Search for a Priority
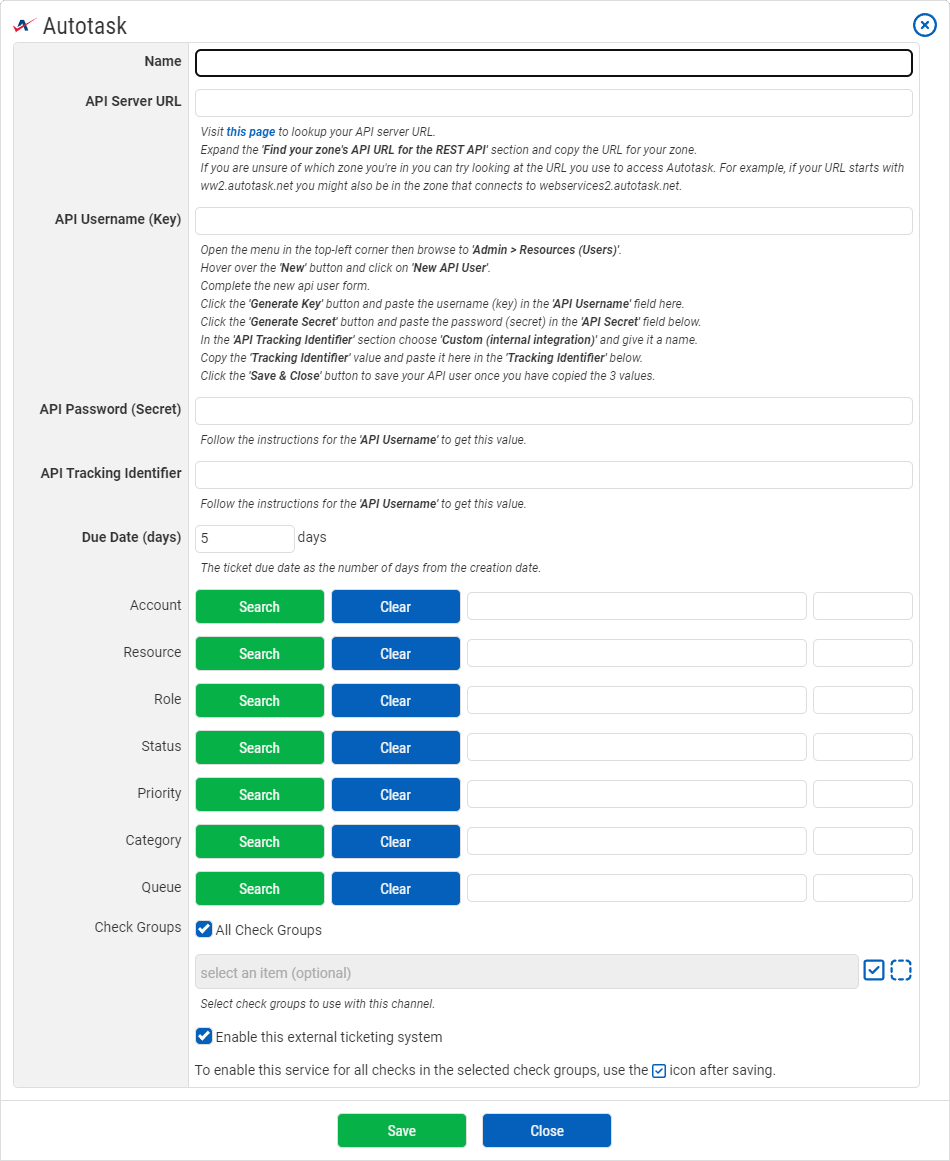Viewport: 950px width, 1161px height. pyautogui.click(x=259, y=795)
